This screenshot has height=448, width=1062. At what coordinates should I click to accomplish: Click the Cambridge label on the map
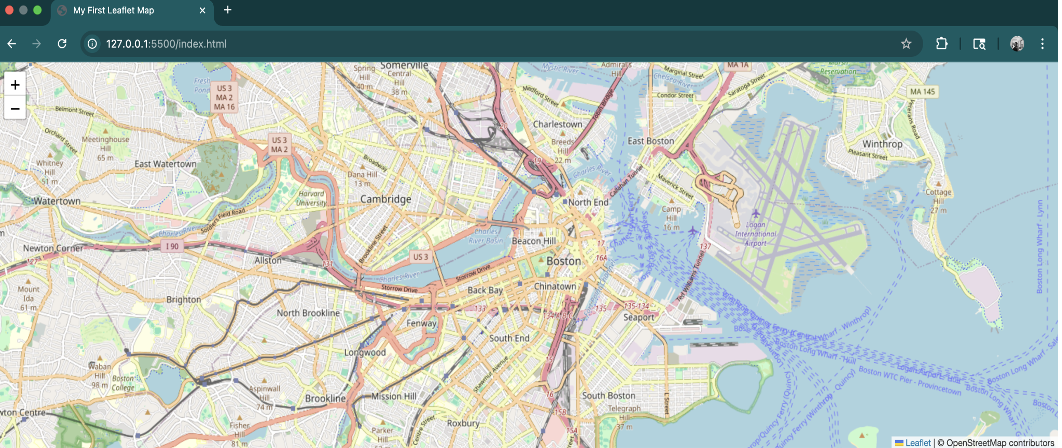386,199
